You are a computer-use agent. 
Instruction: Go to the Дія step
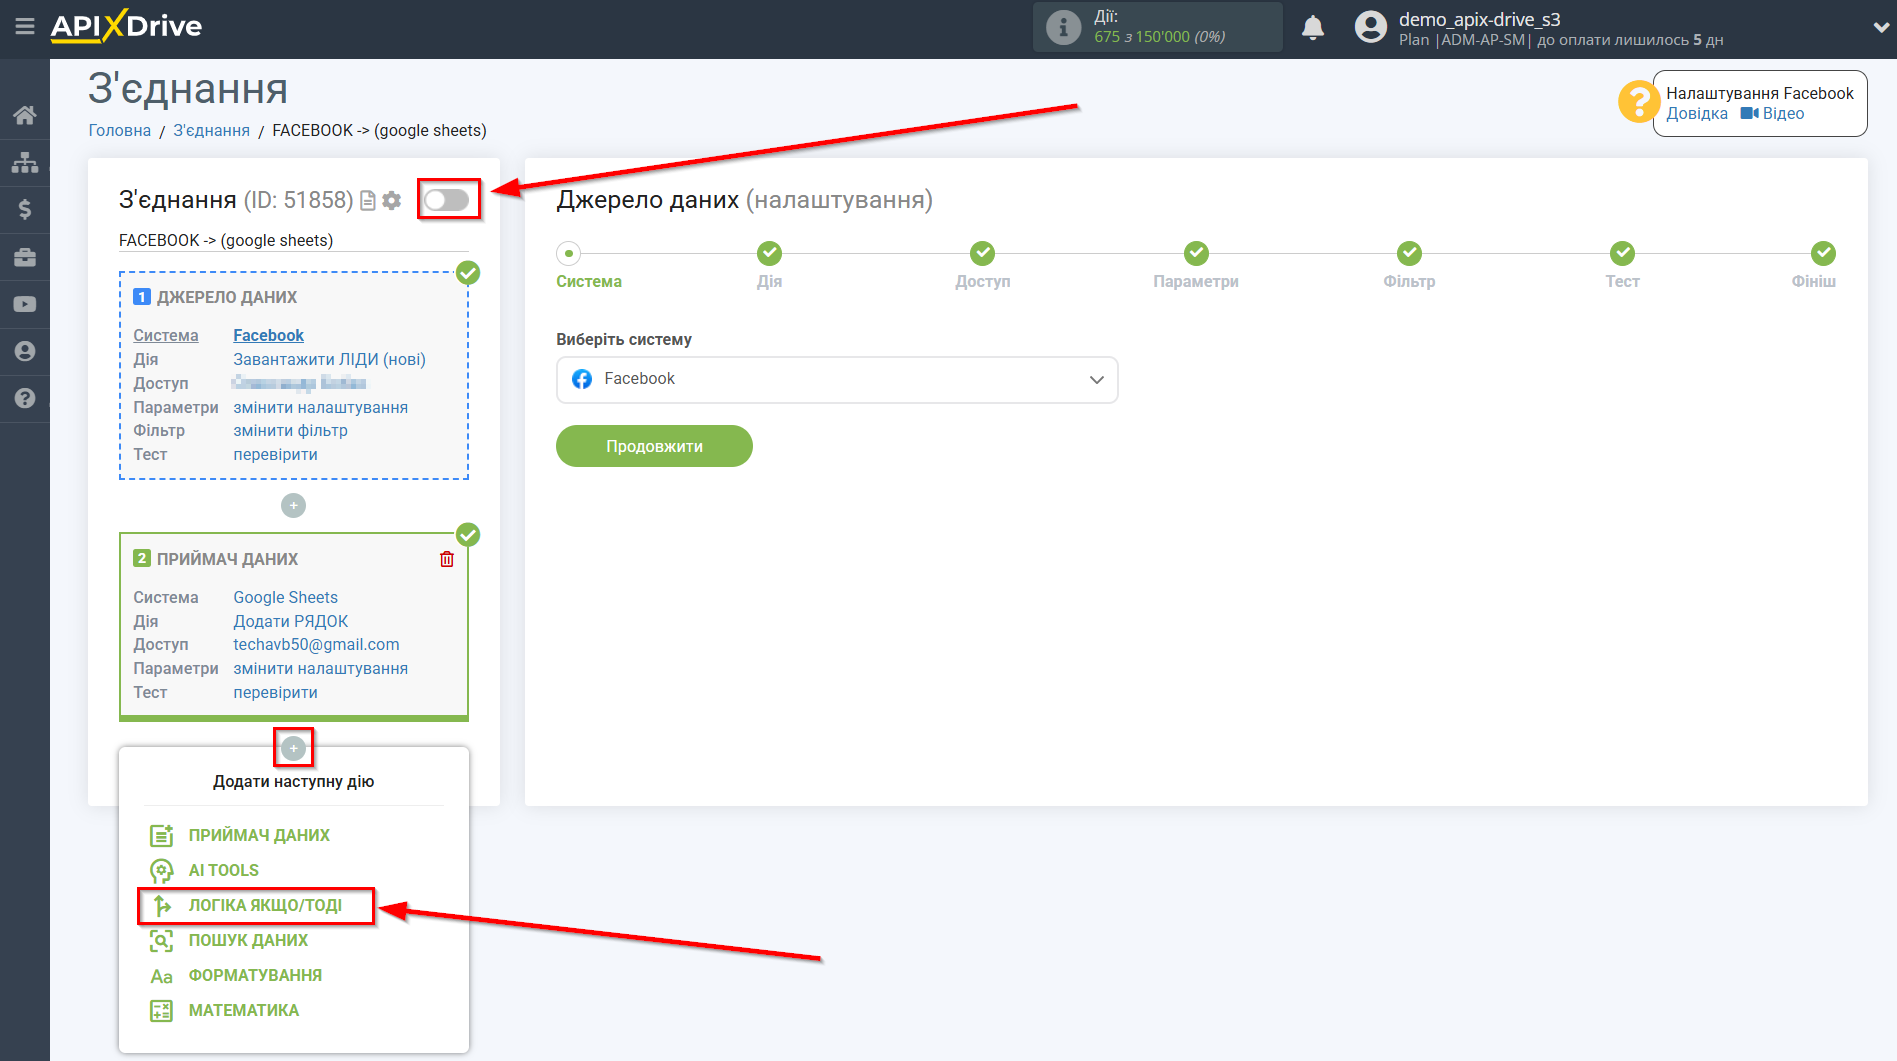769,253
